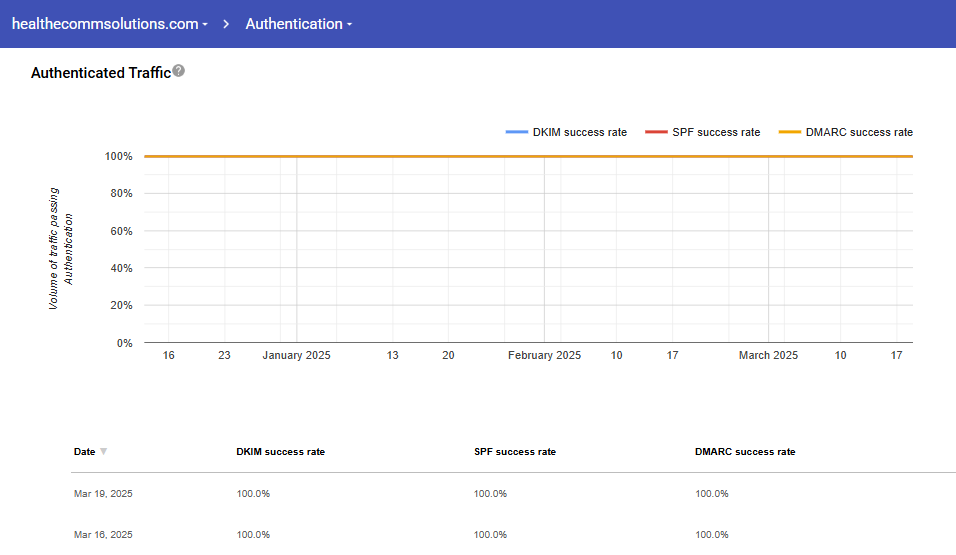The height and width of the screenshot is (555, 956).
Task: Click the orange DMARC legend line marker
Action: click(789, 132)
